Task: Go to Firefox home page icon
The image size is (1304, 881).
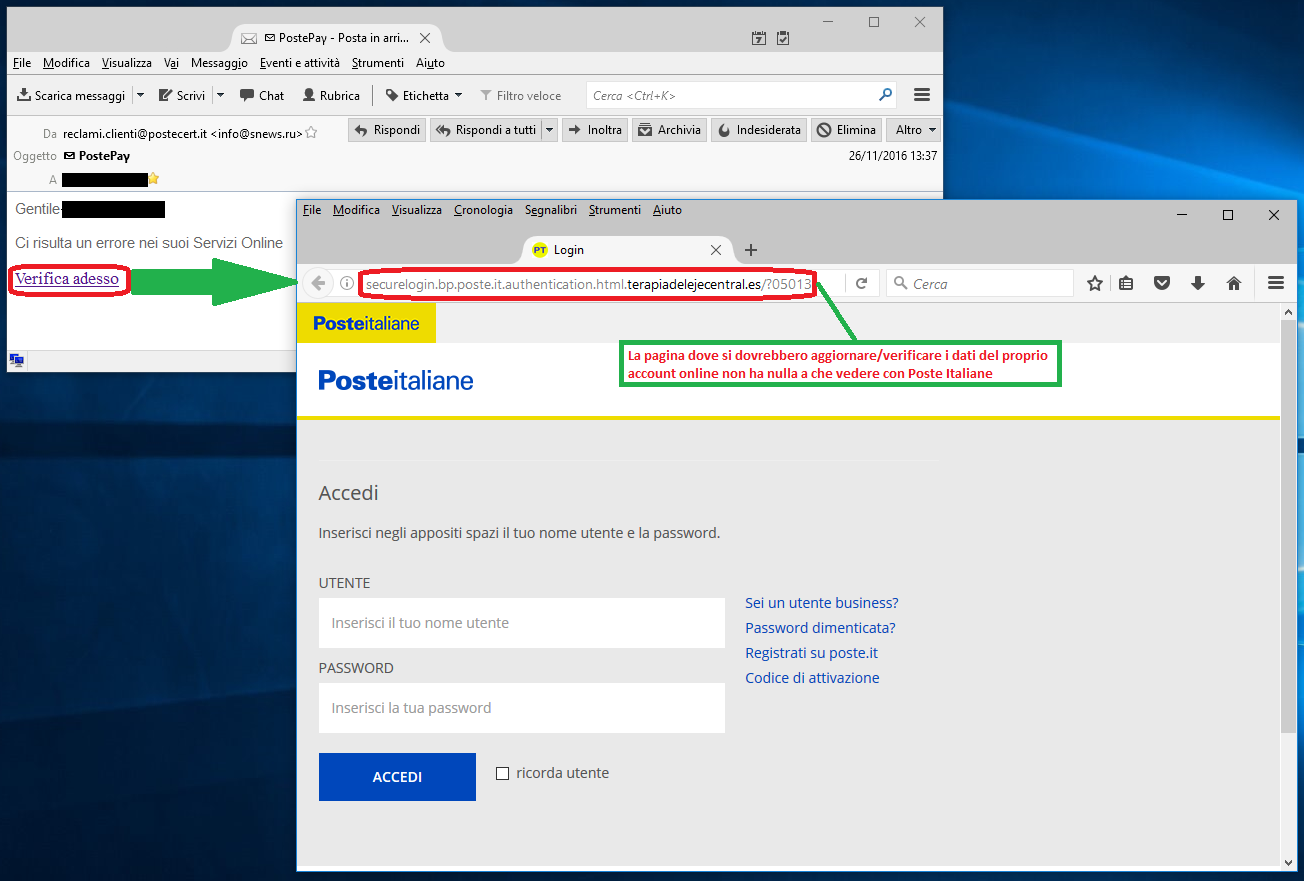Action: tap(1234, 284)
